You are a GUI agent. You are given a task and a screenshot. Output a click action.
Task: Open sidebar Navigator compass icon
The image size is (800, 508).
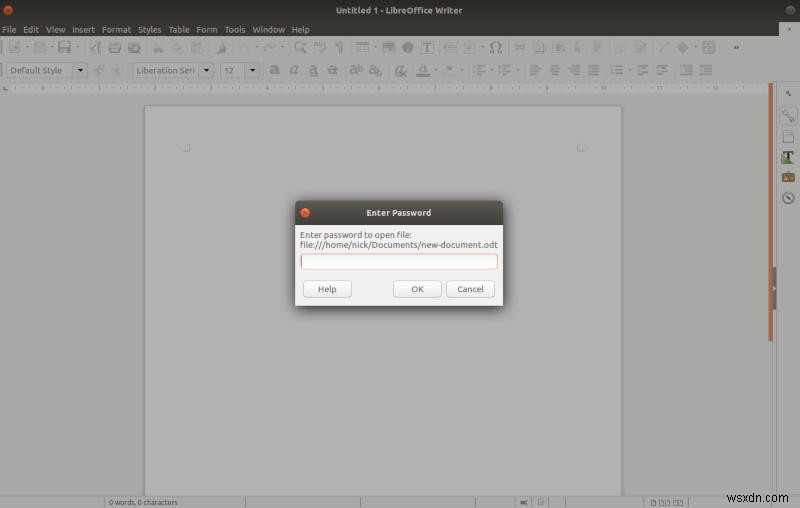(788, 198)
